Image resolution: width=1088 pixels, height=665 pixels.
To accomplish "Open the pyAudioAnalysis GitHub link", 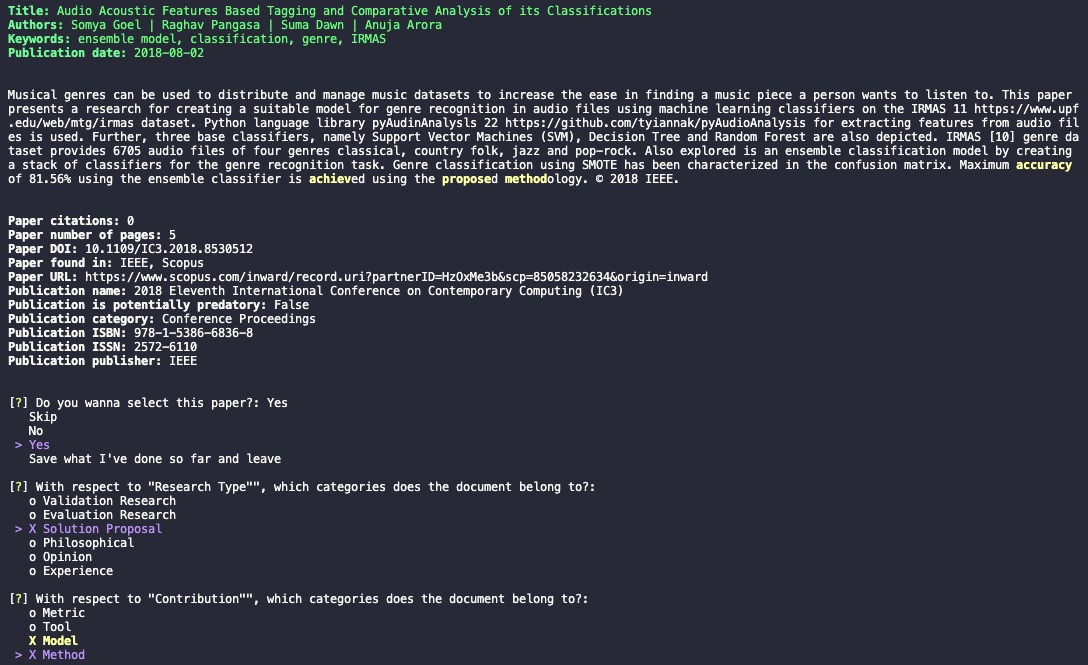I will click(x=655, y=122).
